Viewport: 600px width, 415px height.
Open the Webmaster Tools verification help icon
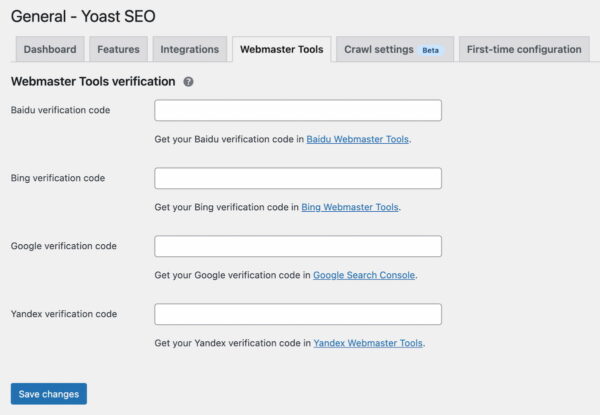coord(188,81)
